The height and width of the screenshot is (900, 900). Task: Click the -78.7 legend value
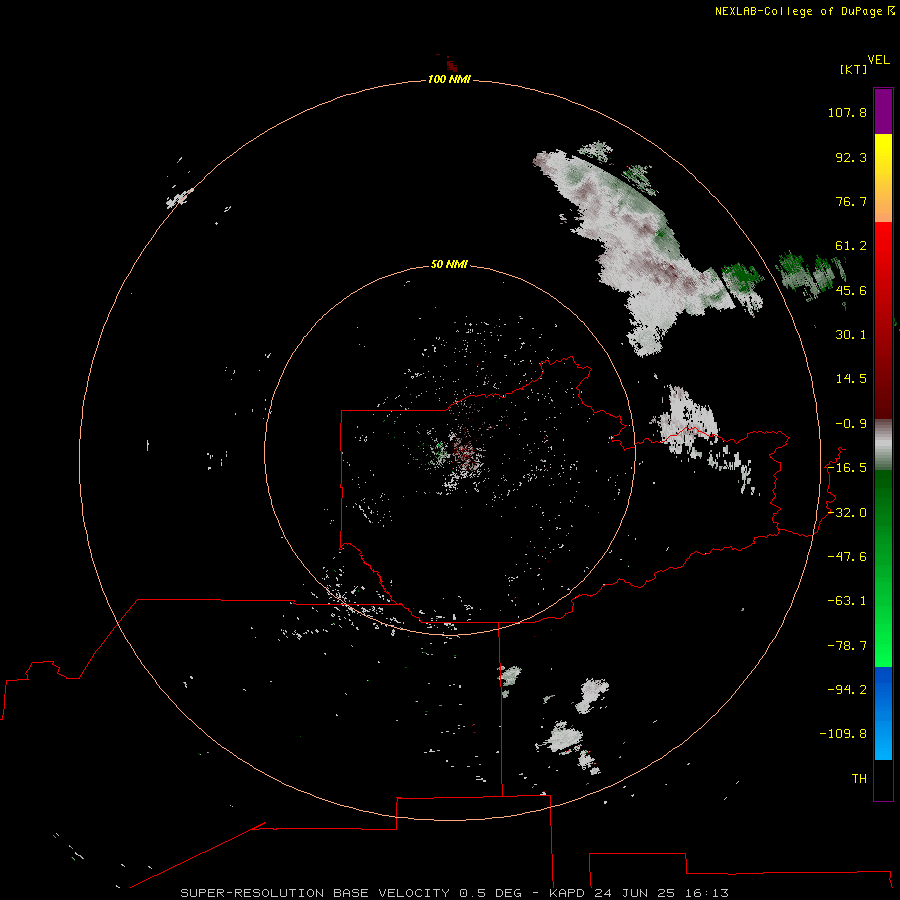847,646
